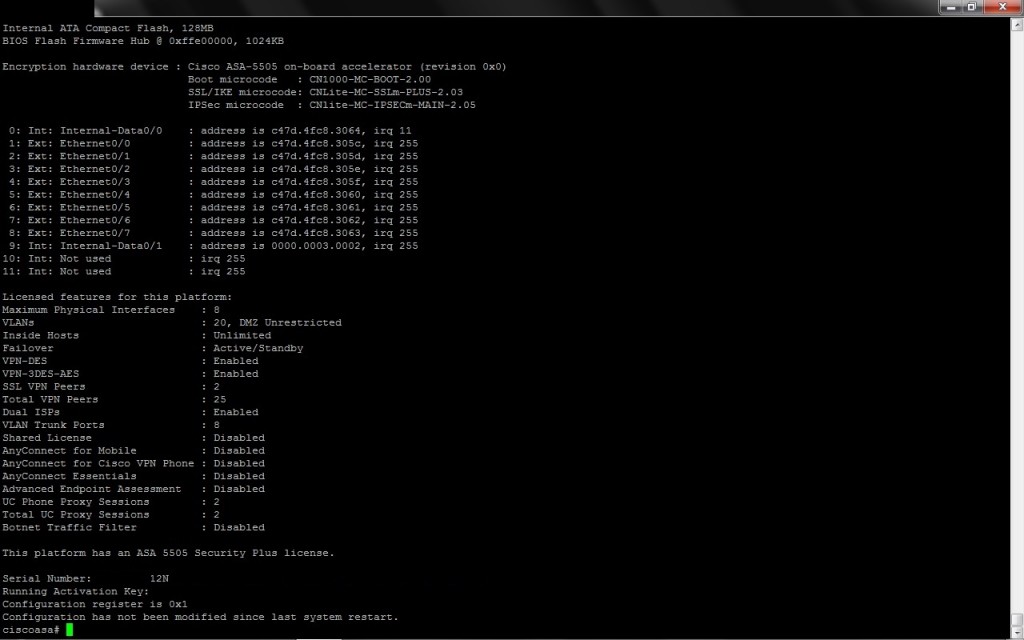This screenshot has height=640, width=1024.
Task: Restore down the terminal window
Action: click(x=972, y=7)
